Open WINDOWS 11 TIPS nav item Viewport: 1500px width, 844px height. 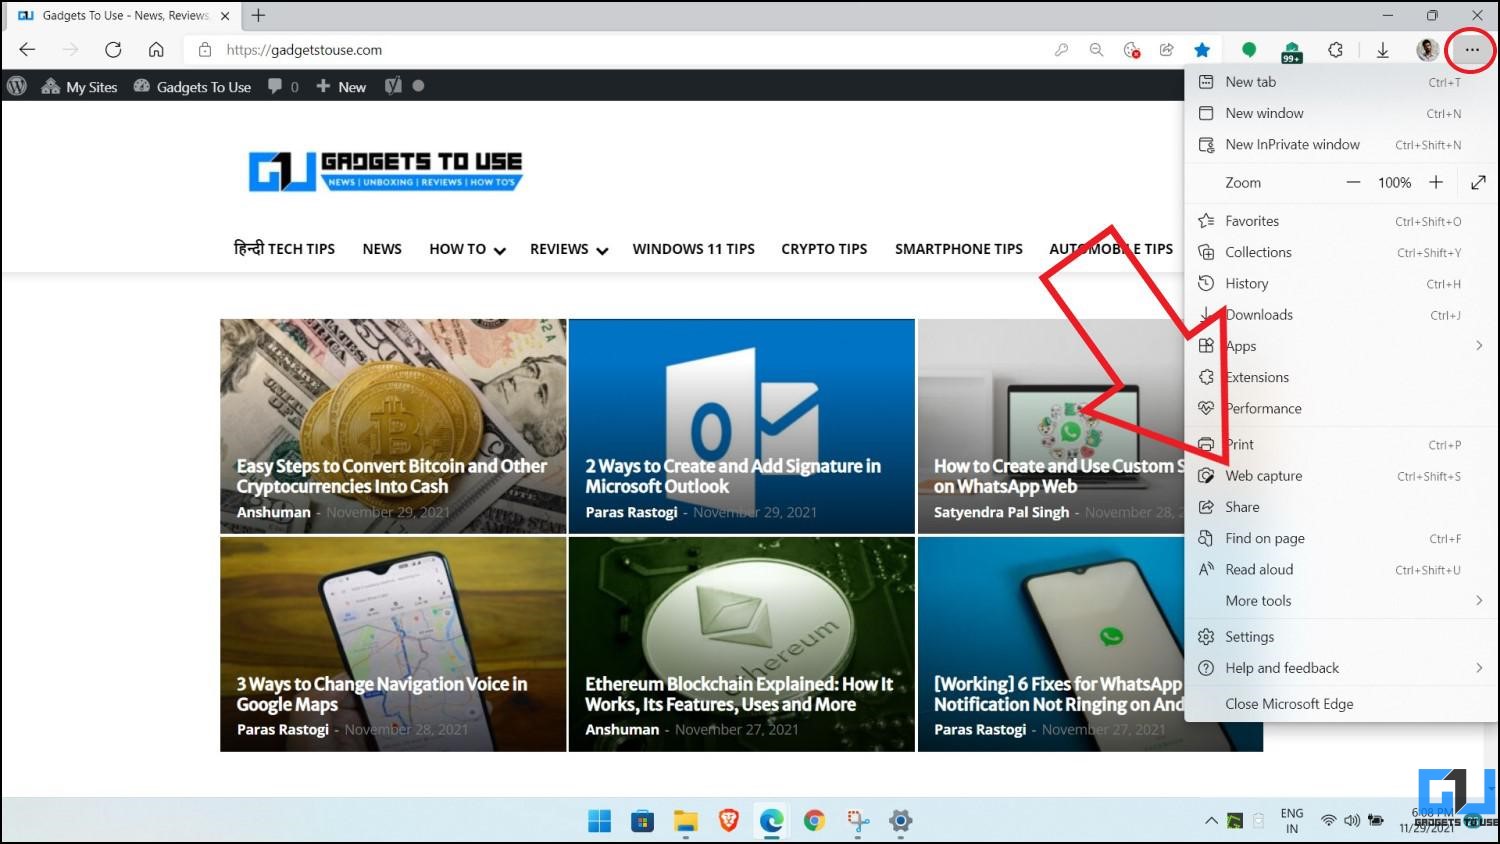[x=693, y=248]
